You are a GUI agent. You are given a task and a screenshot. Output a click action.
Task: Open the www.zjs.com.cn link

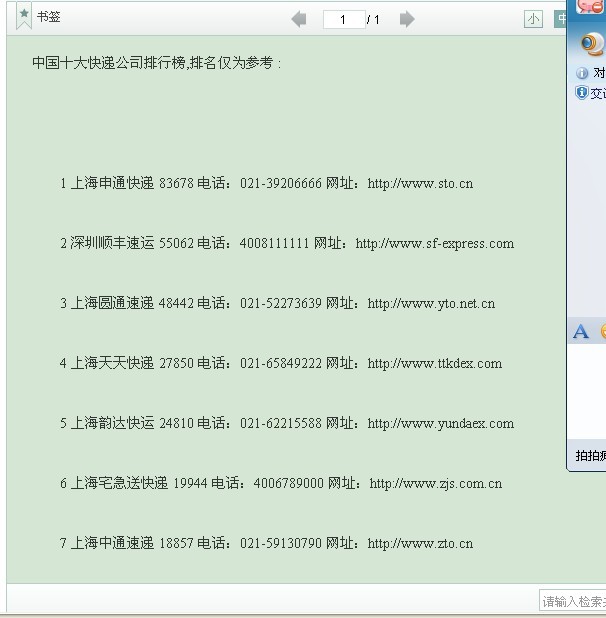coord(435,484)
